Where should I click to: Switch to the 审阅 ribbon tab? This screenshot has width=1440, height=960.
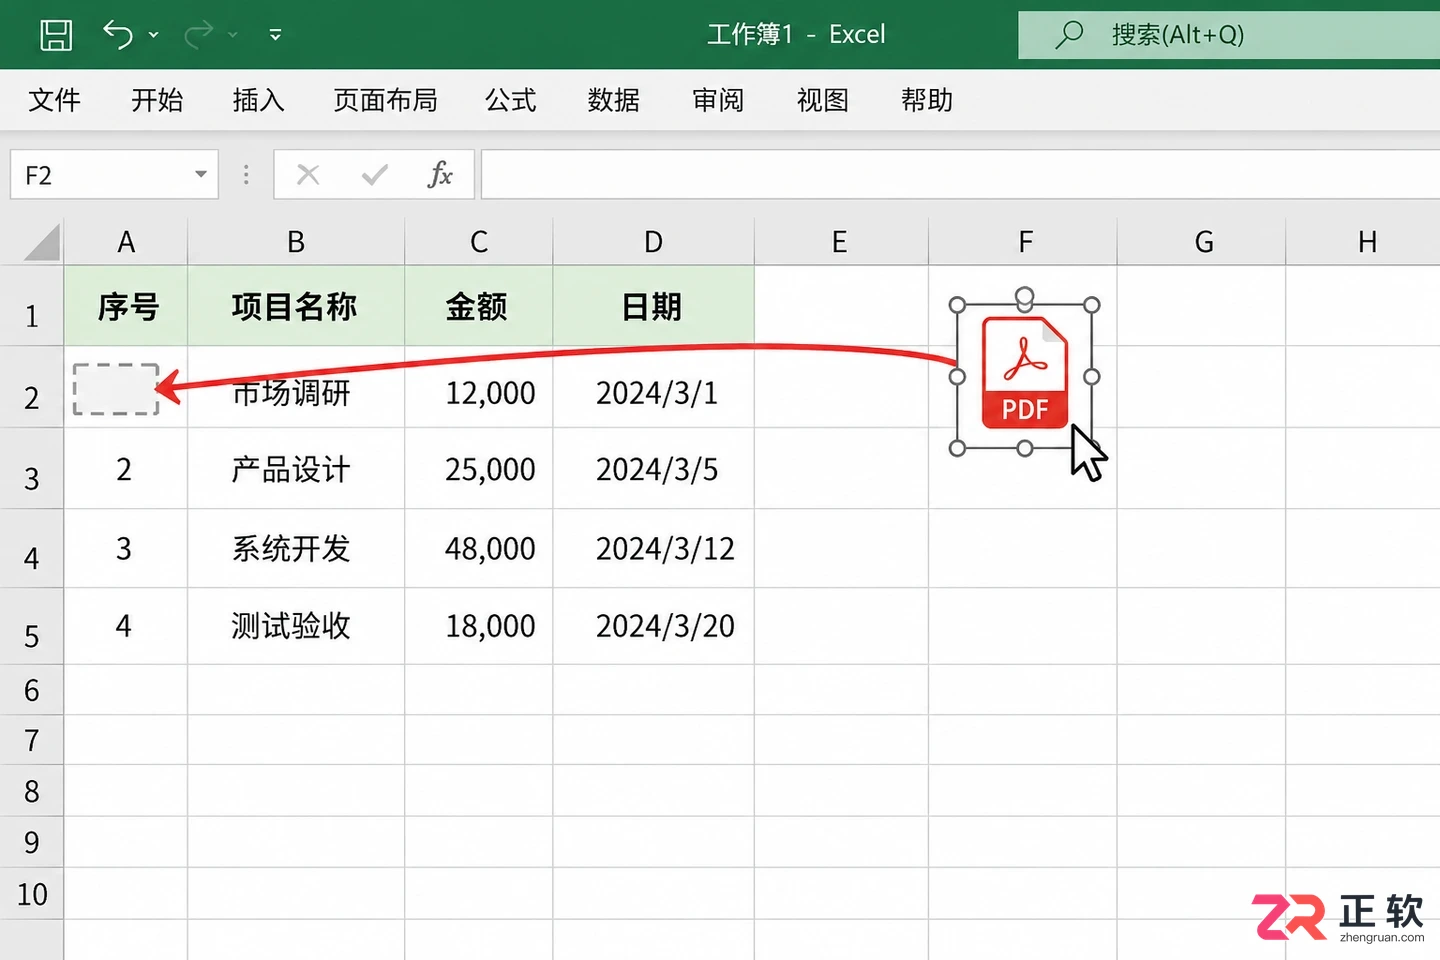coord(718,100)
